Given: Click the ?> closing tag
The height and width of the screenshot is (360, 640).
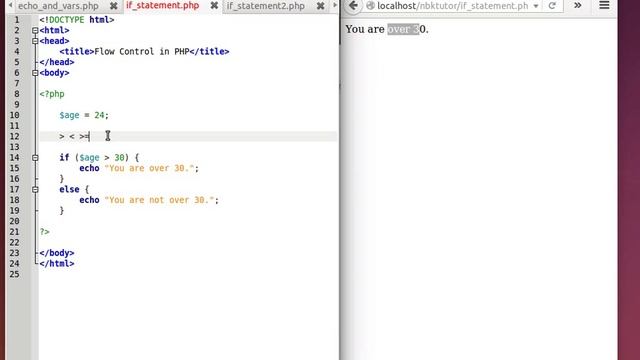Looking at the screenshot, I should tap(44, 232).
